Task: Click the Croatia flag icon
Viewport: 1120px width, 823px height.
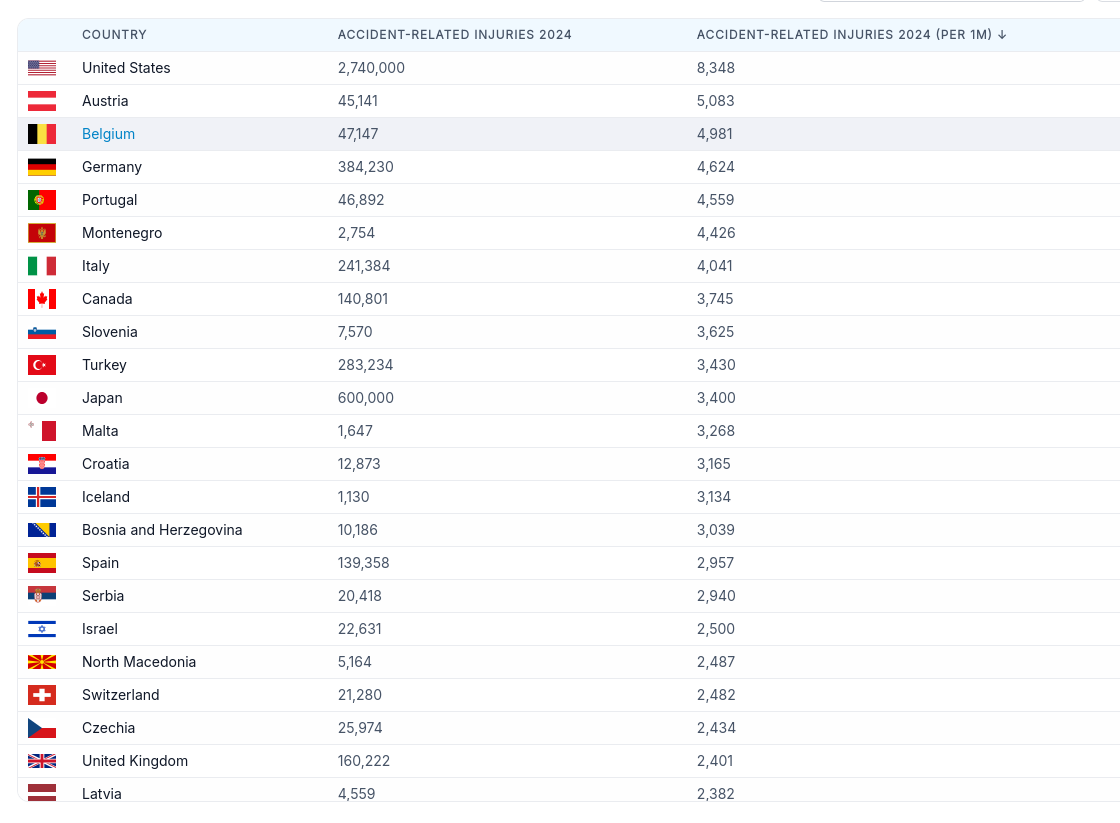Action: 41,464
